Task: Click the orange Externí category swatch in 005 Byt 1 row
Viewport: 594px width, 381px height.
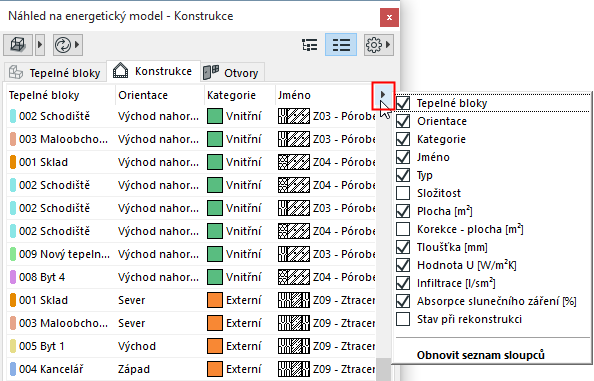Action: coord(215,346)
